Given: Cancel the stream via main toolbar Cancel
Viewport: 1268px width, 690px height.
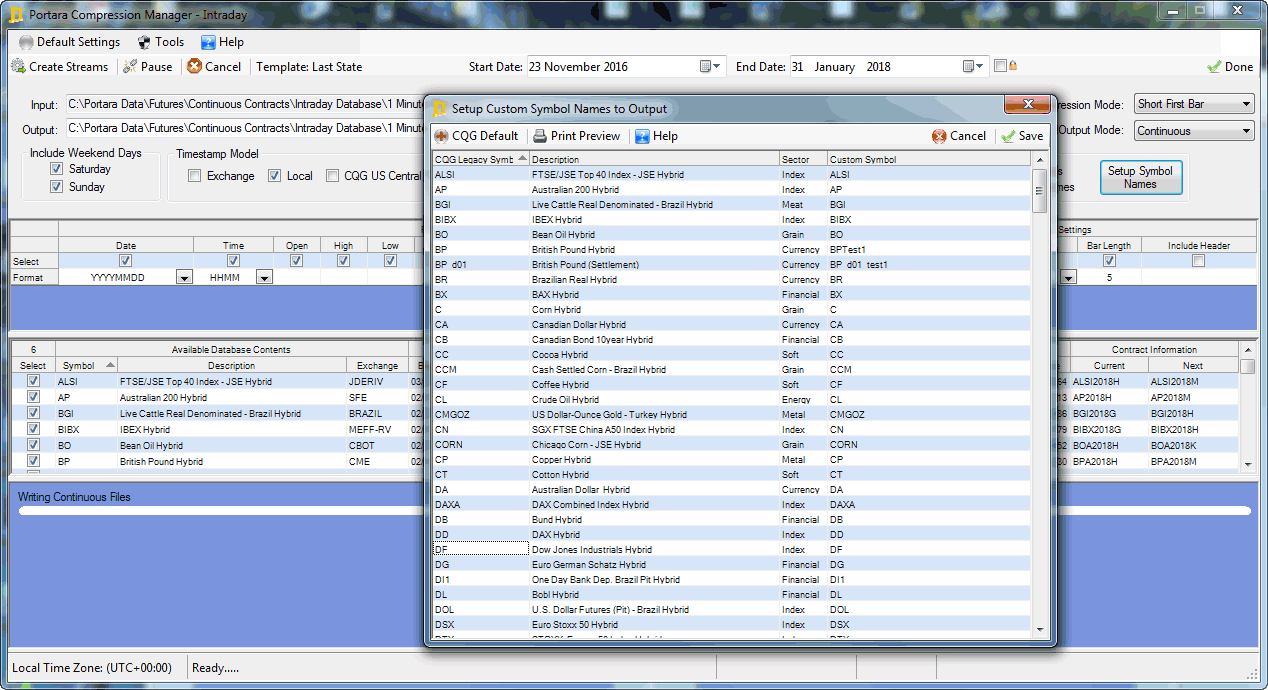Looking at the screenshot, I should pos(214,67).
